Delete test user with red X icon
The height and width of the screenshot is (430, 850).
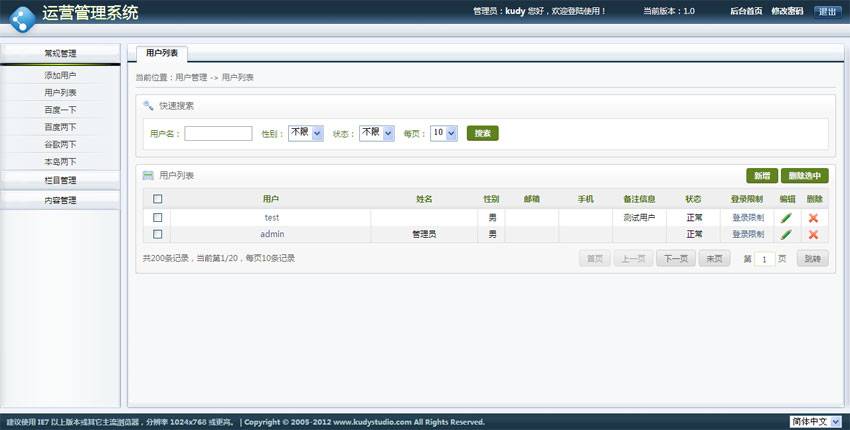point(813,218)
